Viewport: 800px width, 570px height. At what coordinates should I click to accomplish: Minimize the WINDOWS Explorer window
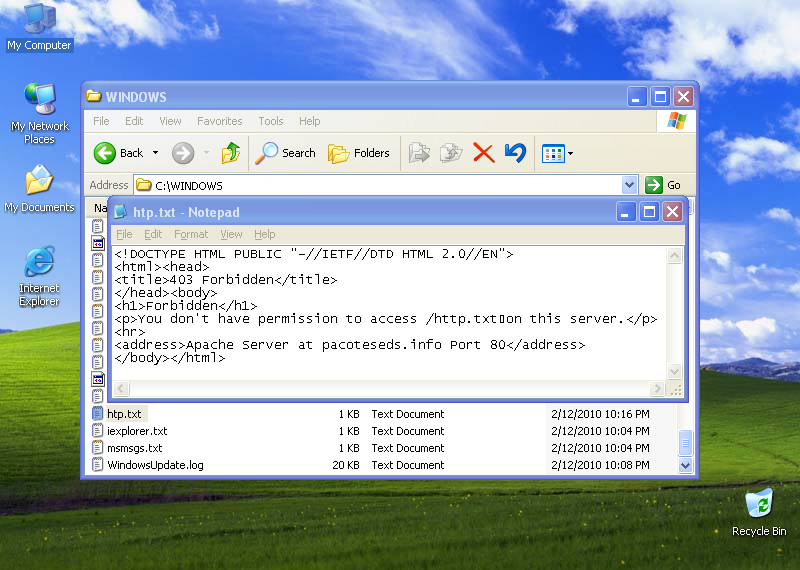click(636, 96)
